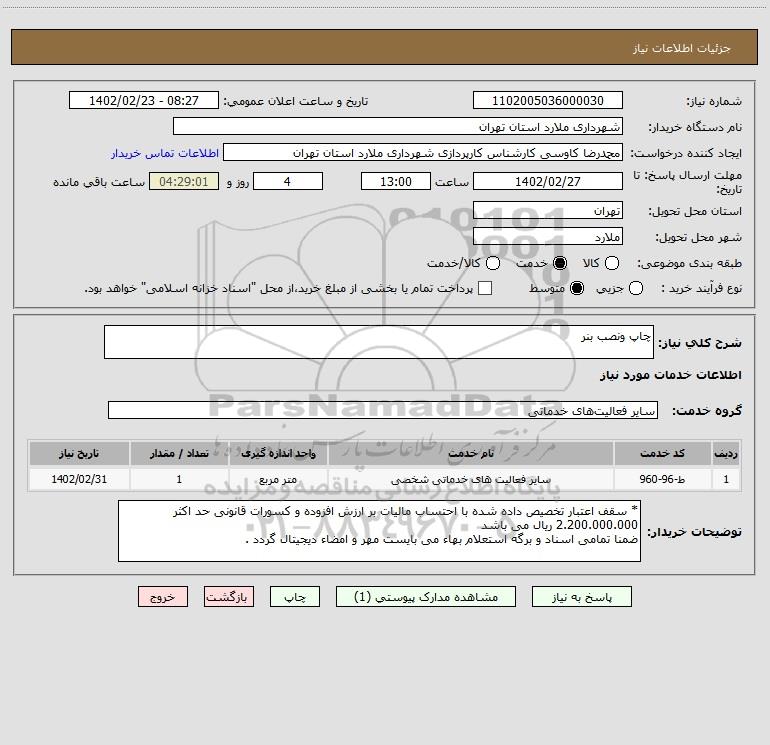The width and height of the screenshot is (770, 745).
Task: Click the تعداد / مقدار column header
Action: pyautogui.click(x=179, y=453)
